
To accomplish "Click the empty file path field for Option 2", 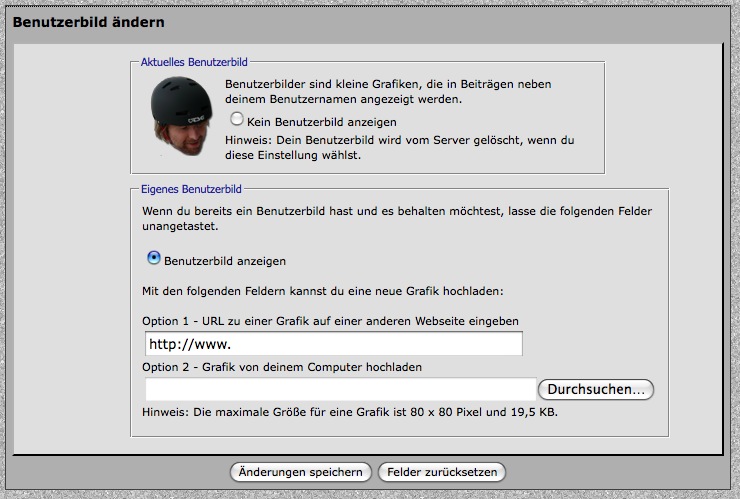I will pos(341,389).
